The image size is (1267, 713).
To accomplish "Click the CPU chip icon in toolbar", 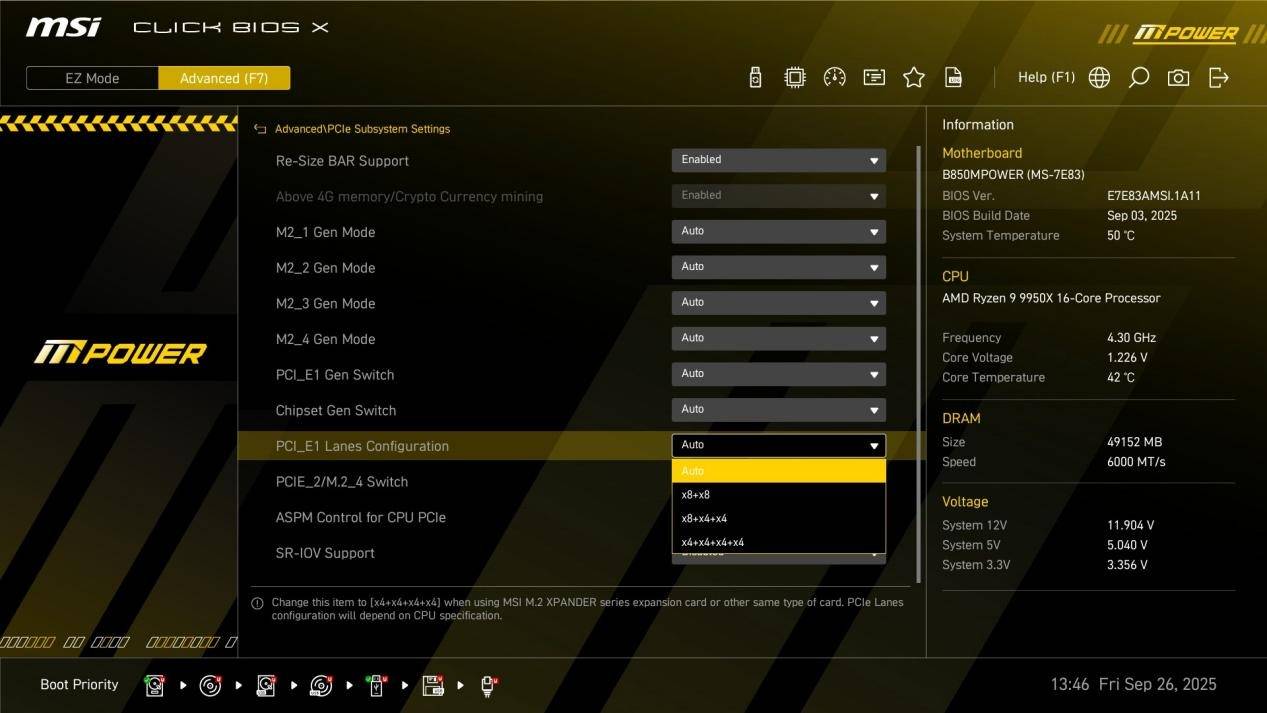I will pos(795,78).
